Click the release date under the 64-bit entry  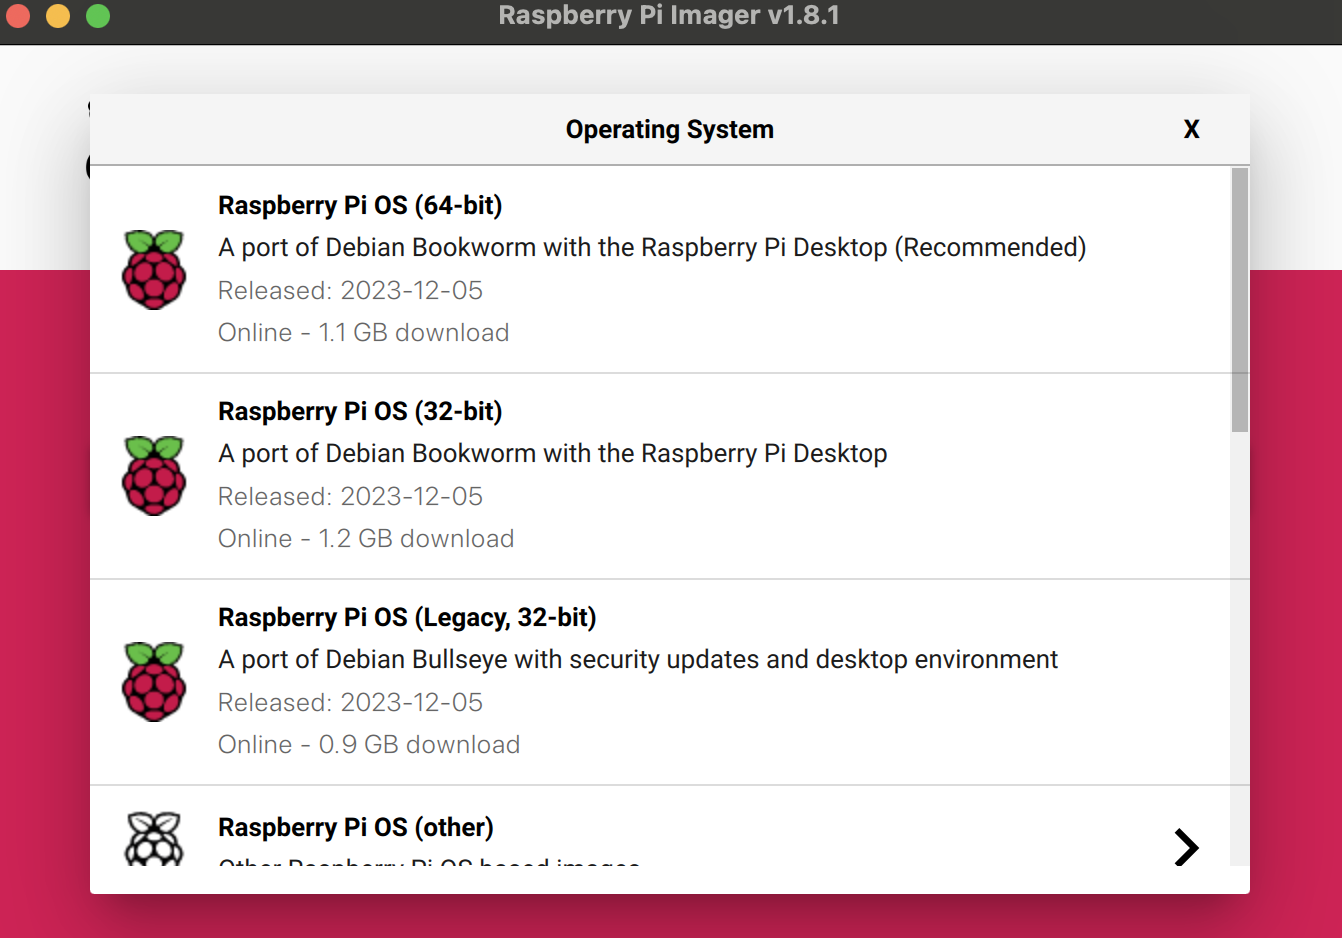pos(350,290)
